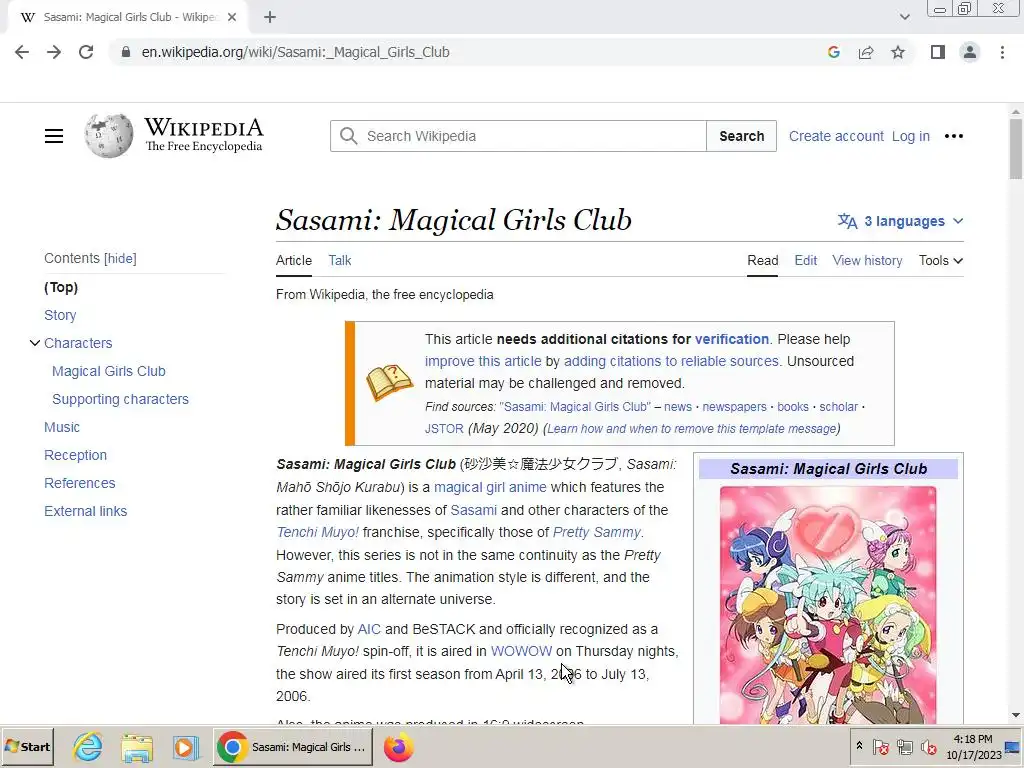1024x768 pixels.
Task: Click the muted volume tray icon
Action: click(x=928, y=747)
